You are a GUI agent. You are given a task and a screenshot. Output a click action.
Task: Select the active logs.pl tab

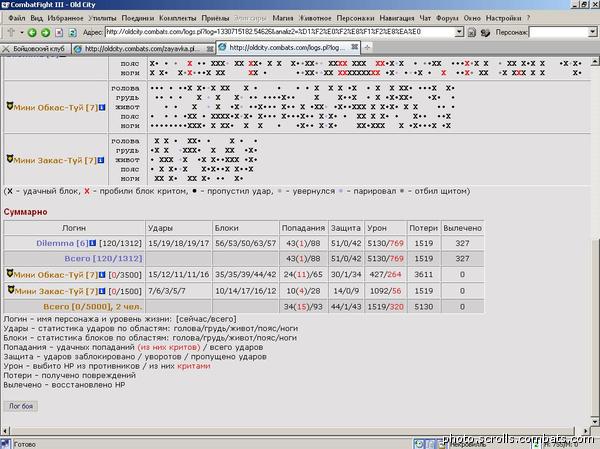tap(288, 47)
